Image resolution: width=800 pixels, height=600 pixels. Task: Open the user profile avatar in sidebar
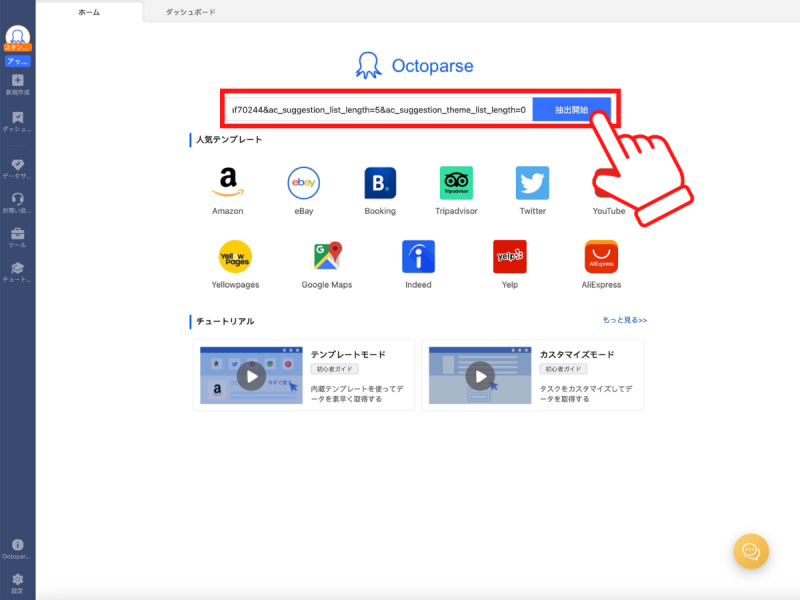[17, 36]
